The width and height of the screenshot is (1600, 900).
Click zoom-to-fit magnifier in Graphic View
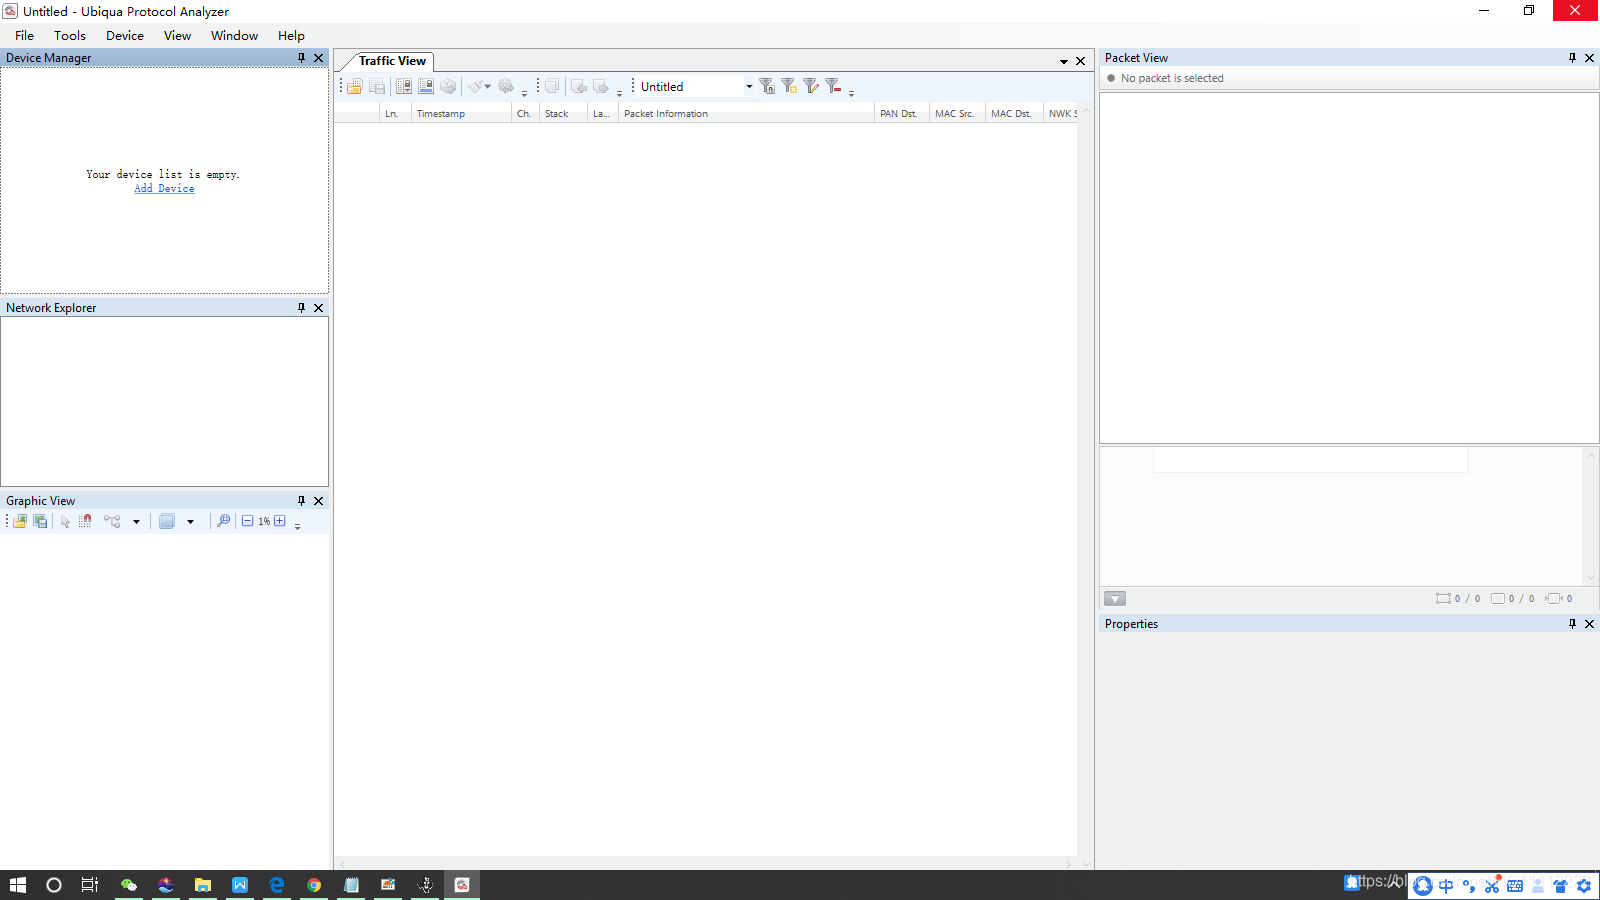[224, 521]
